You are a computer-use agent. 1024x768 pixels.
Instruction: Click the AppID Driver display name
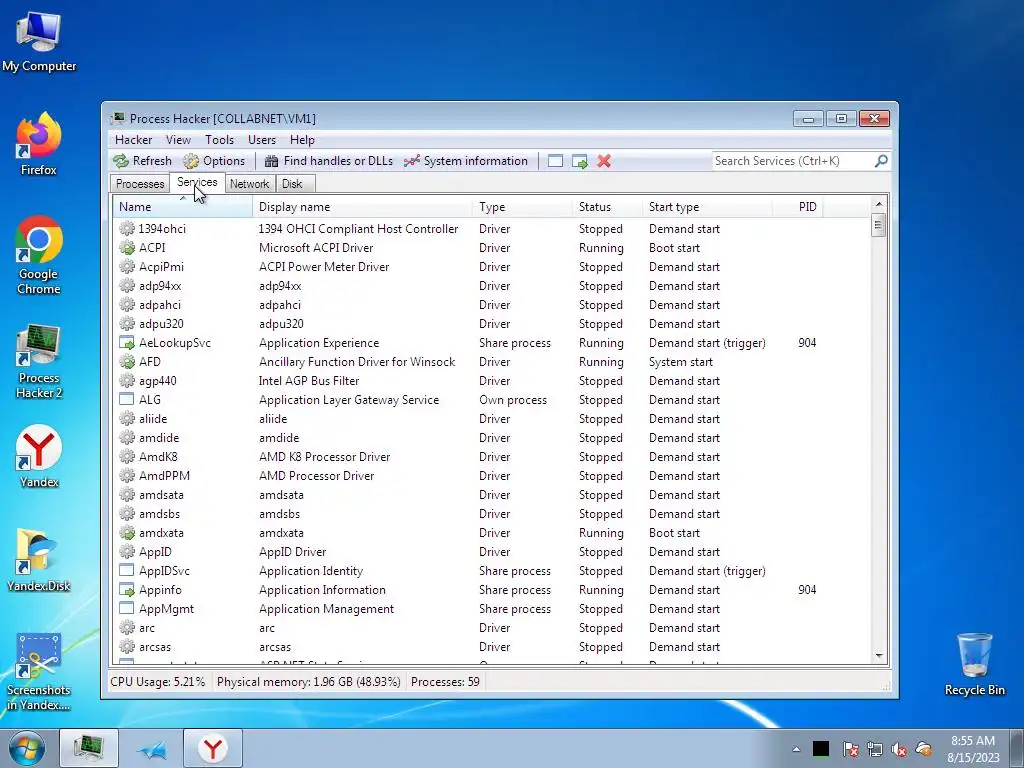(293, 552)
